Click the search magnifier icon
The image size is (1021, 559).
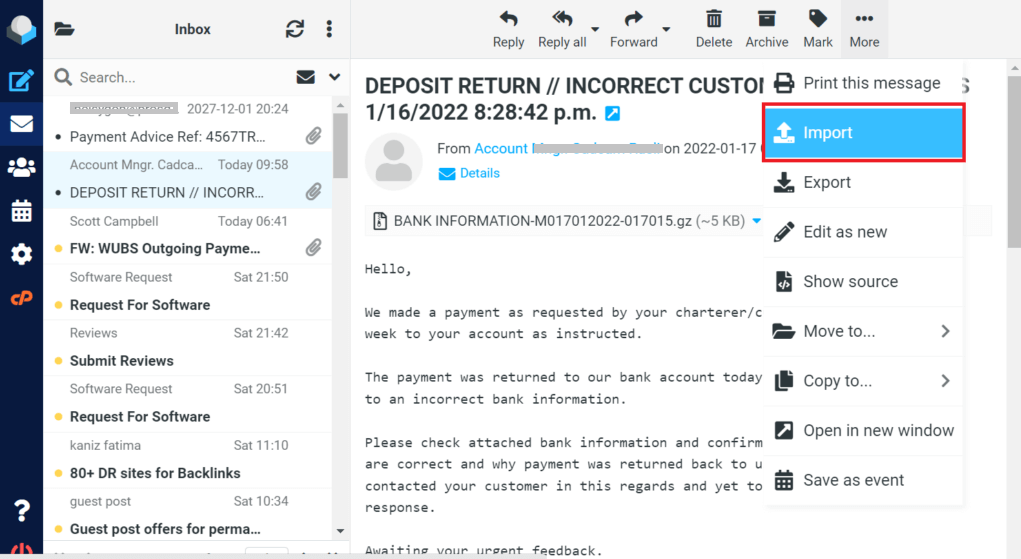(63, 77)
